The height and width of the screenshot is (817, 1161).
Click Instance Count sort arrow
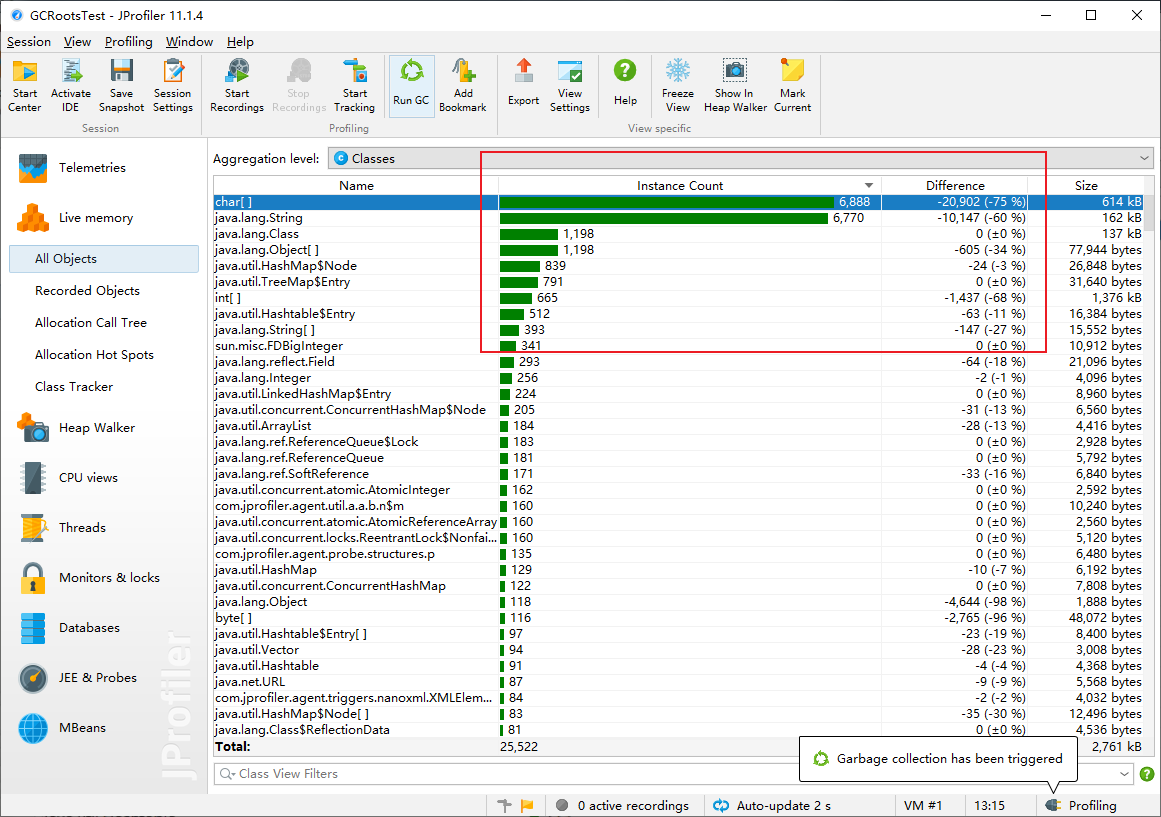(x=869, y=186)
